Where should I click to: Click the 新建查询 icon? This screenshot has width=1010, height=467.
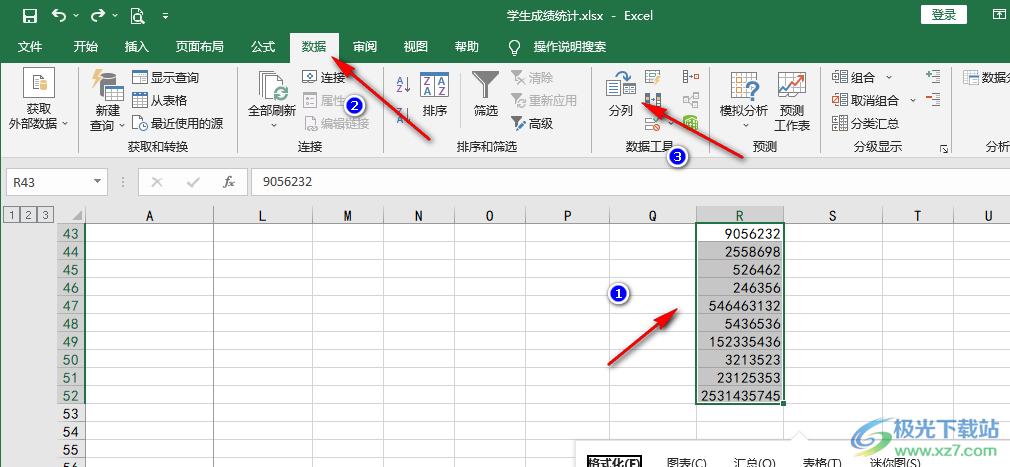tap(108, 84)
